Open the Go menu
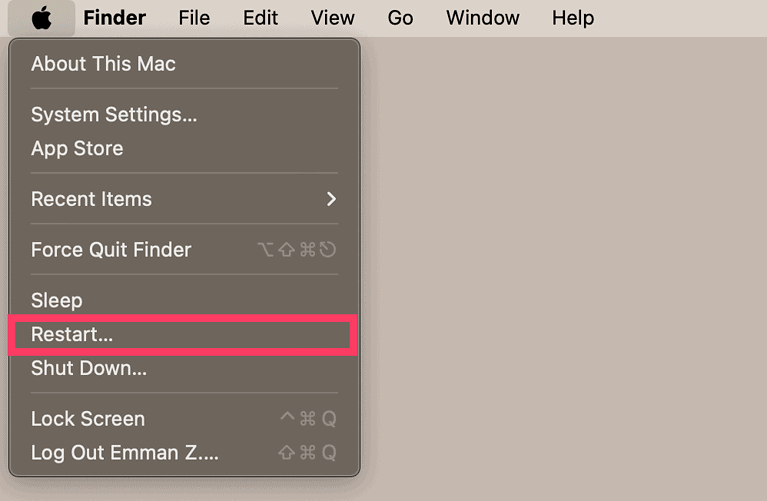The width and height of the screenshot is (767, 501). click(x=400, y=18)
